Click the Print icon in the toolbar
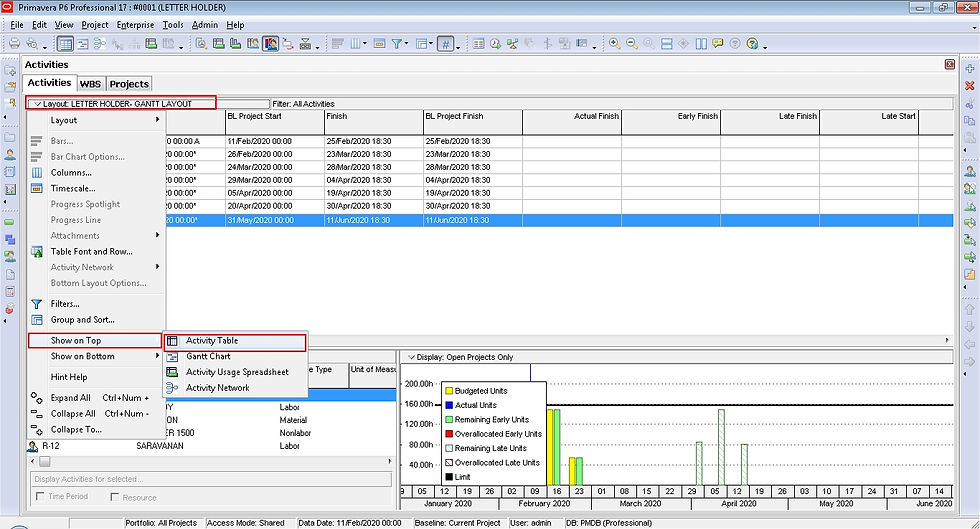 (14, 44)
